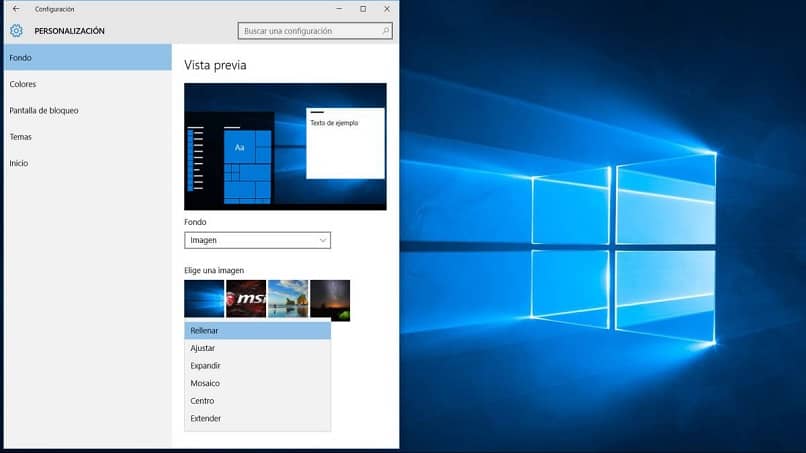Maximize the Configuración window
The height and width of the screenshot is (453, 806).
click(x=363, y=9)
